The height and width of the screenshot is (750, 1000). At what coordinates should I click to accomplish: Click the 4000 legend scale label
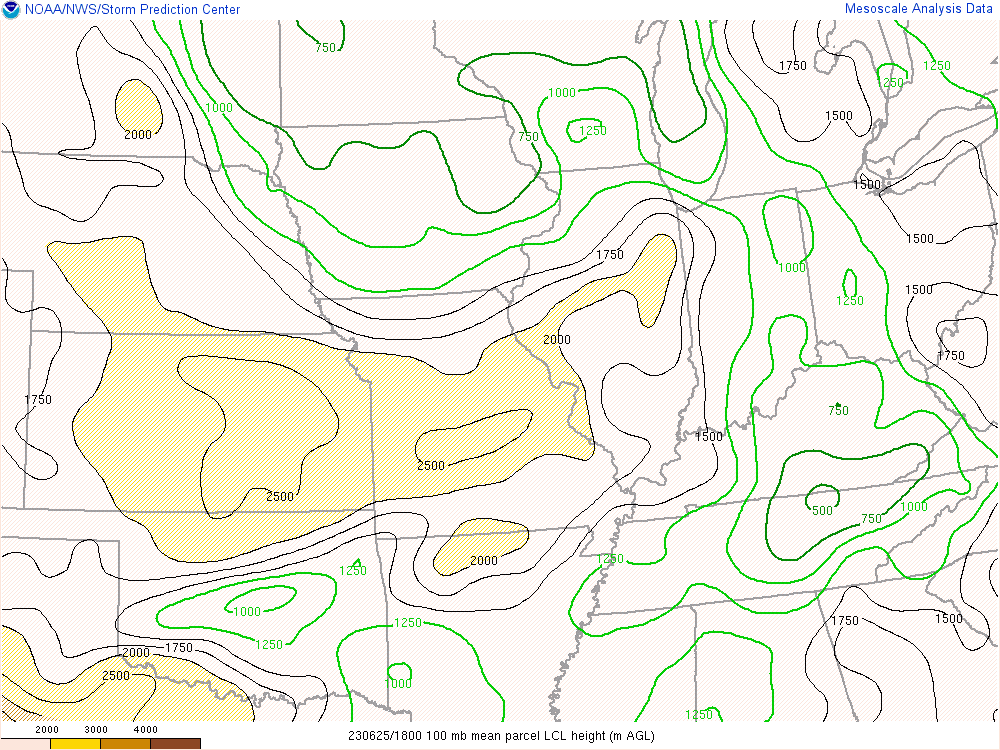(146, 730)
